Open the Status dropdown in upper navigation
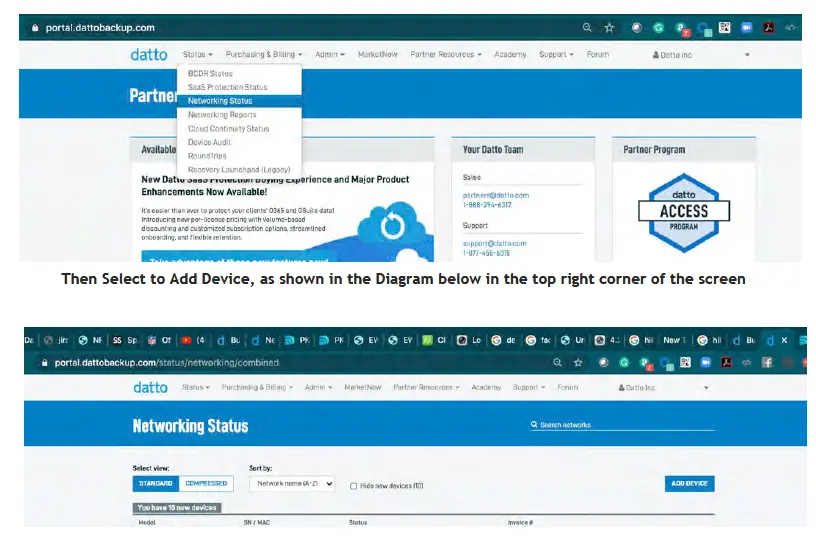This screenshot has height=548, width=816. (197, 55)
